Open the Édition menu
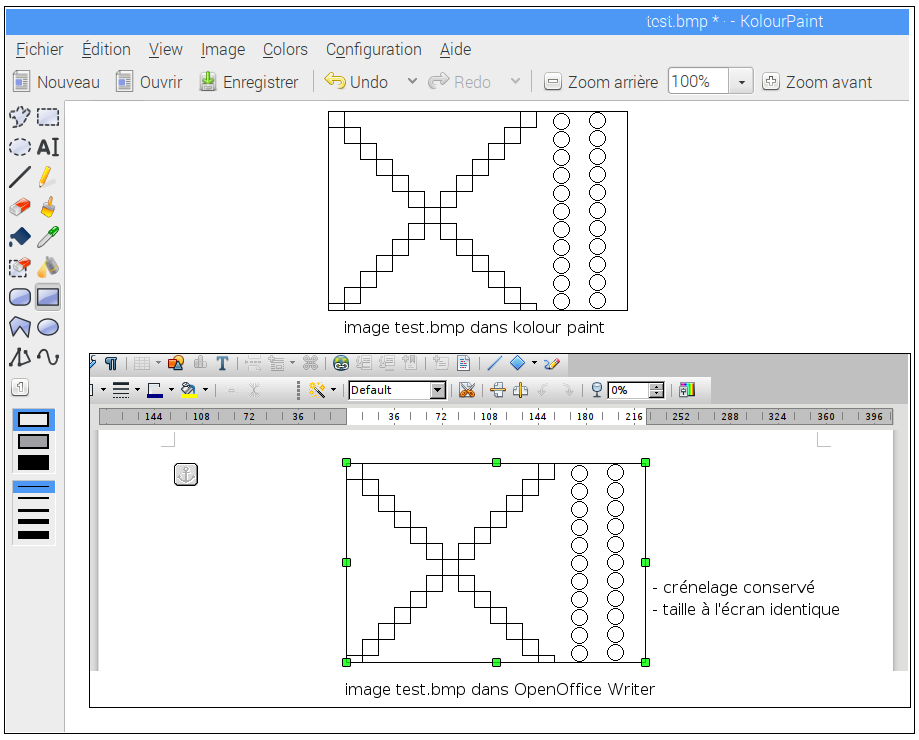The height and width of the screenshot is (740, 919). (x=106, y=49)
